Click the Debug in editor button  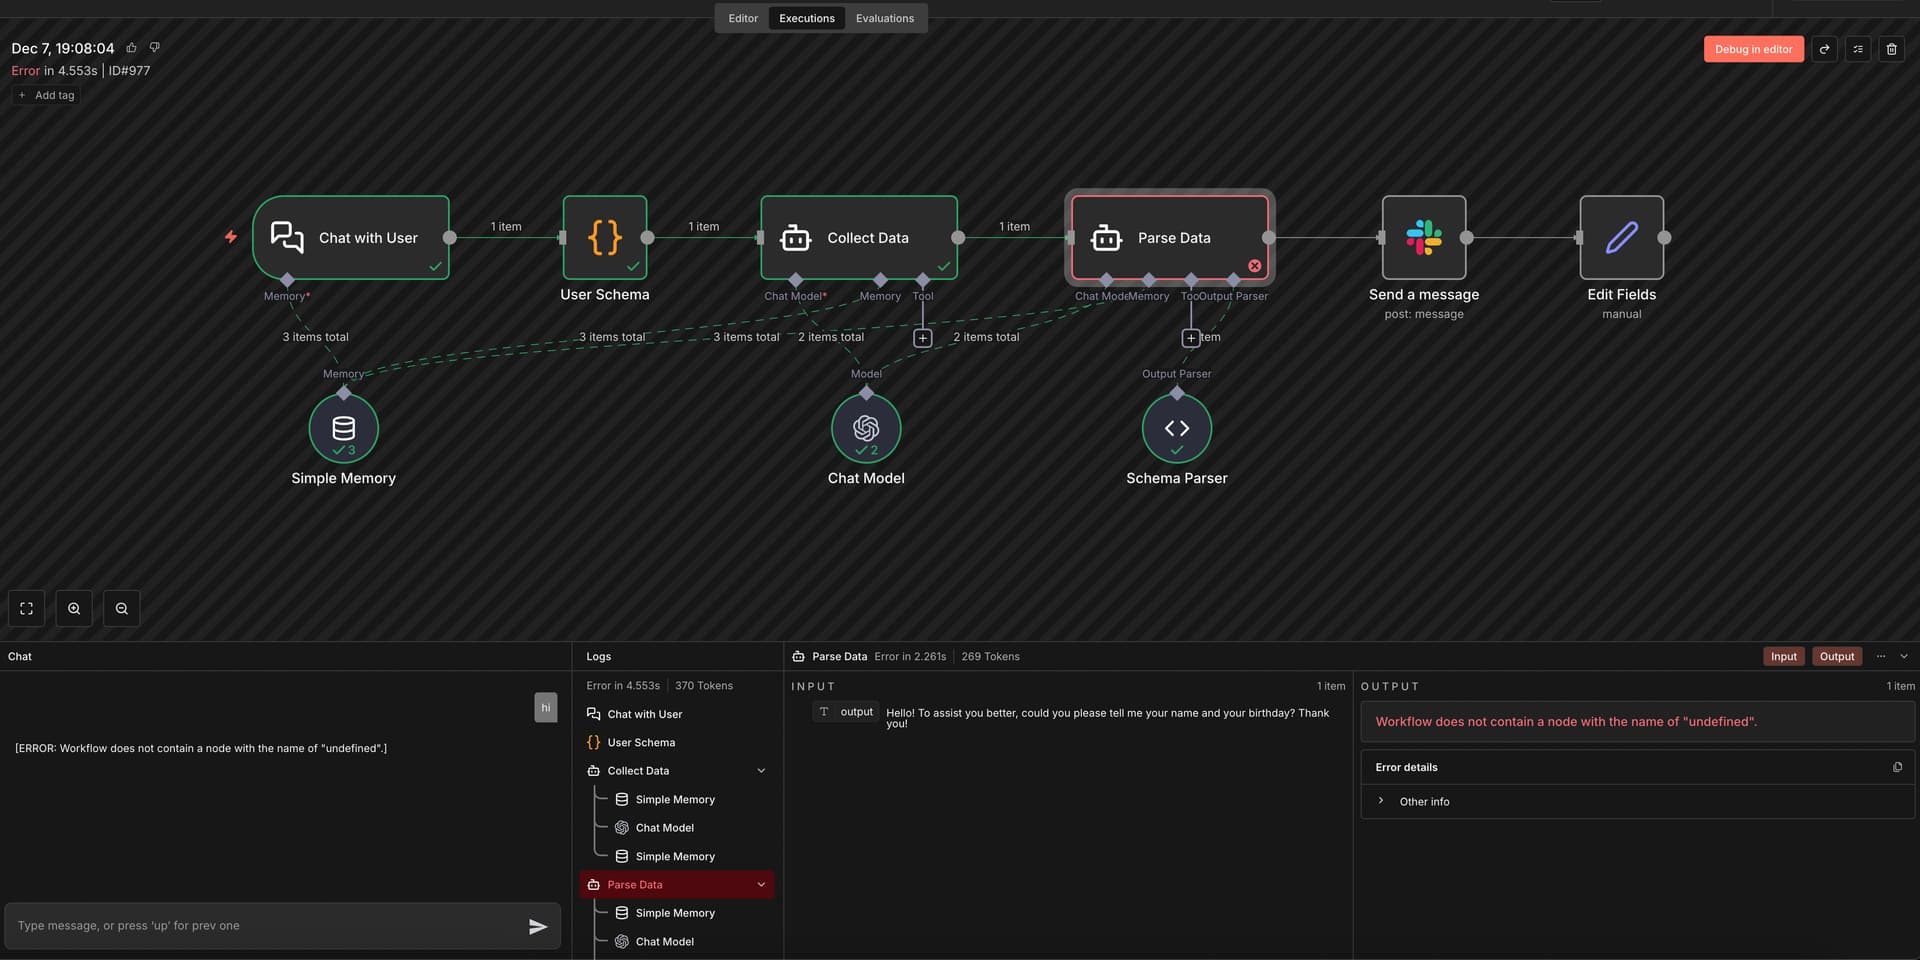click(x=1753, y=49)
